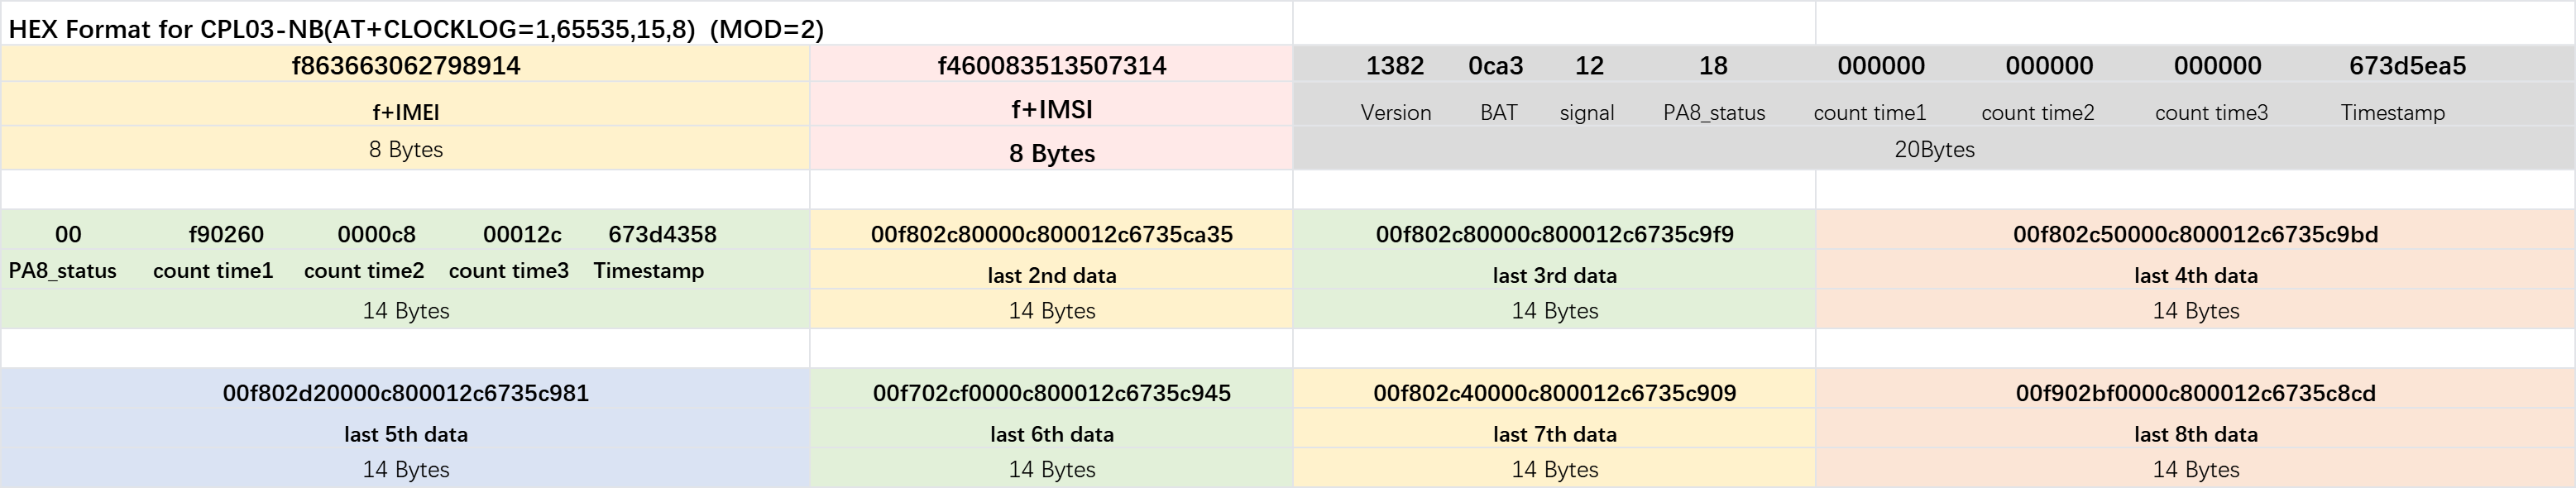Select the 20Bytes cell in gray section

pos(1934,149)
